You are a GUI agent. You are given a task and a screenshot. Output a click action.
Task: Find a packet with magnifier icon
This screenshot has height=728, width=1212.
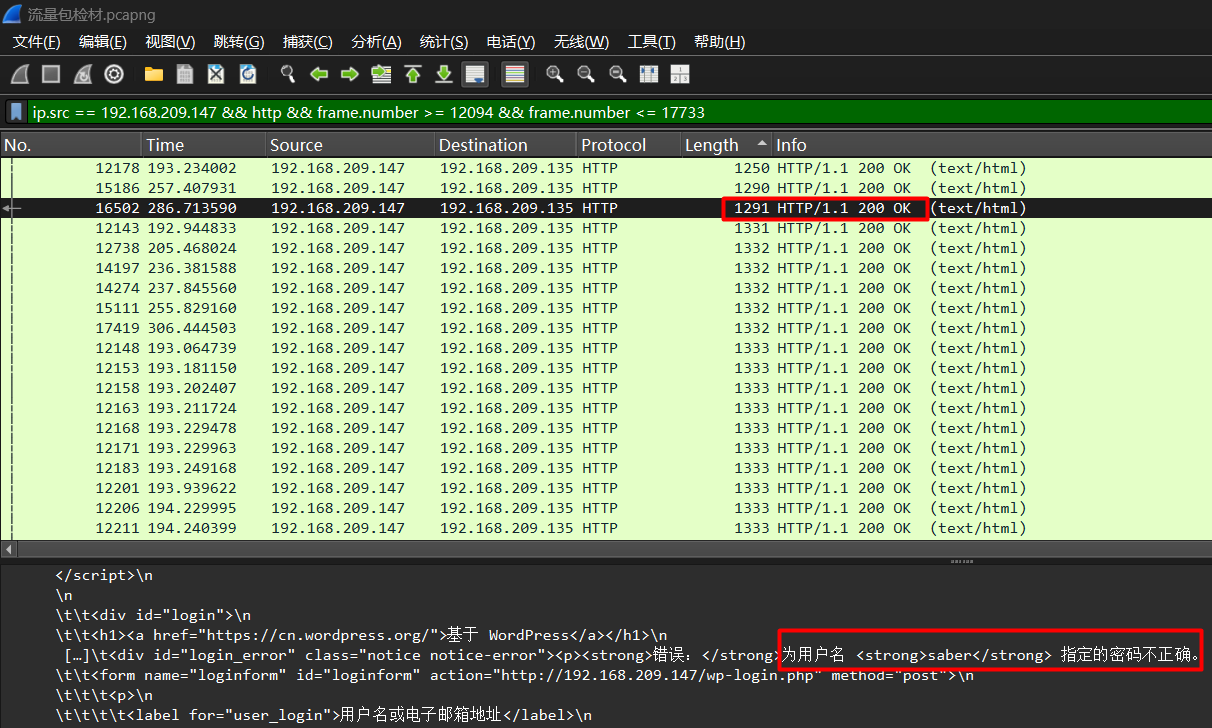[288, 74]
